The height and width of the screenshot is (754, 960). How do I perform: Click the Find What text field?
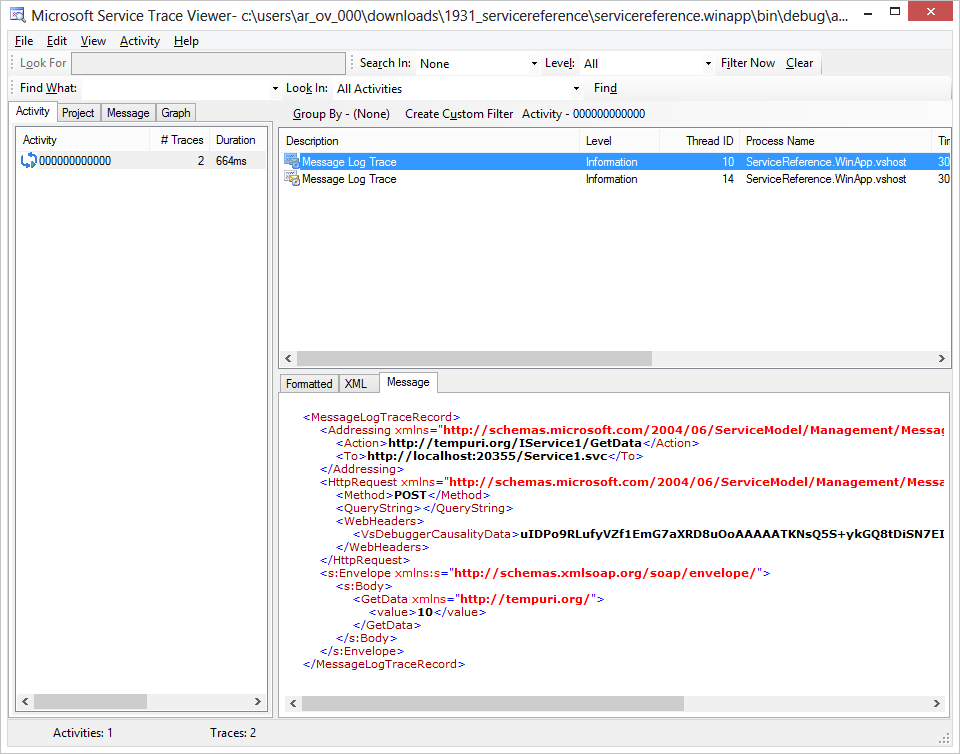click(176, 89)
